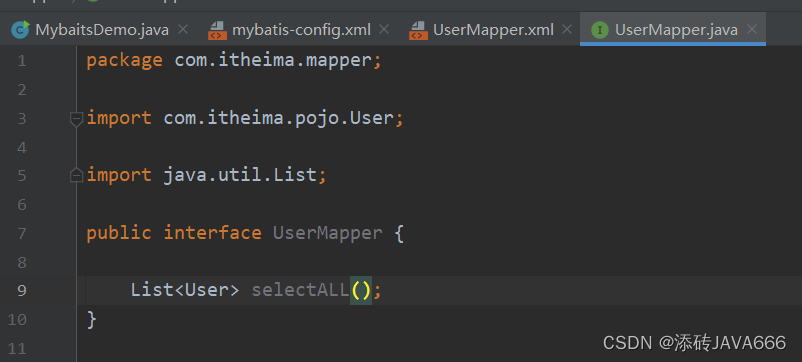Click the MybaitsDemo.java class file icon

pos(20,30)
